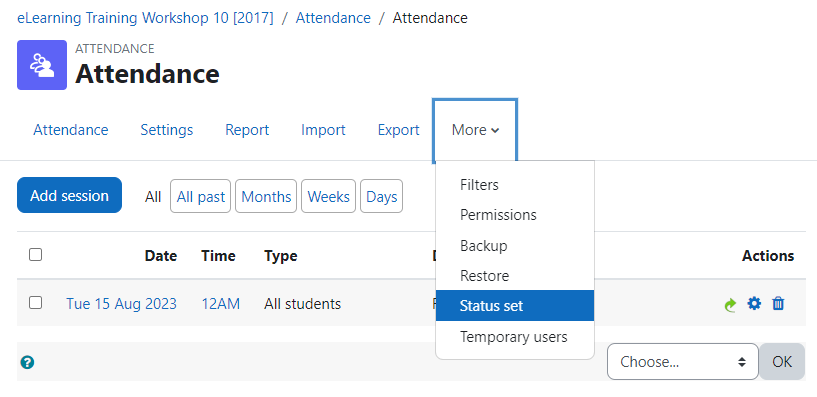Open the Choose... bulk action dropdown

point(683,362)
